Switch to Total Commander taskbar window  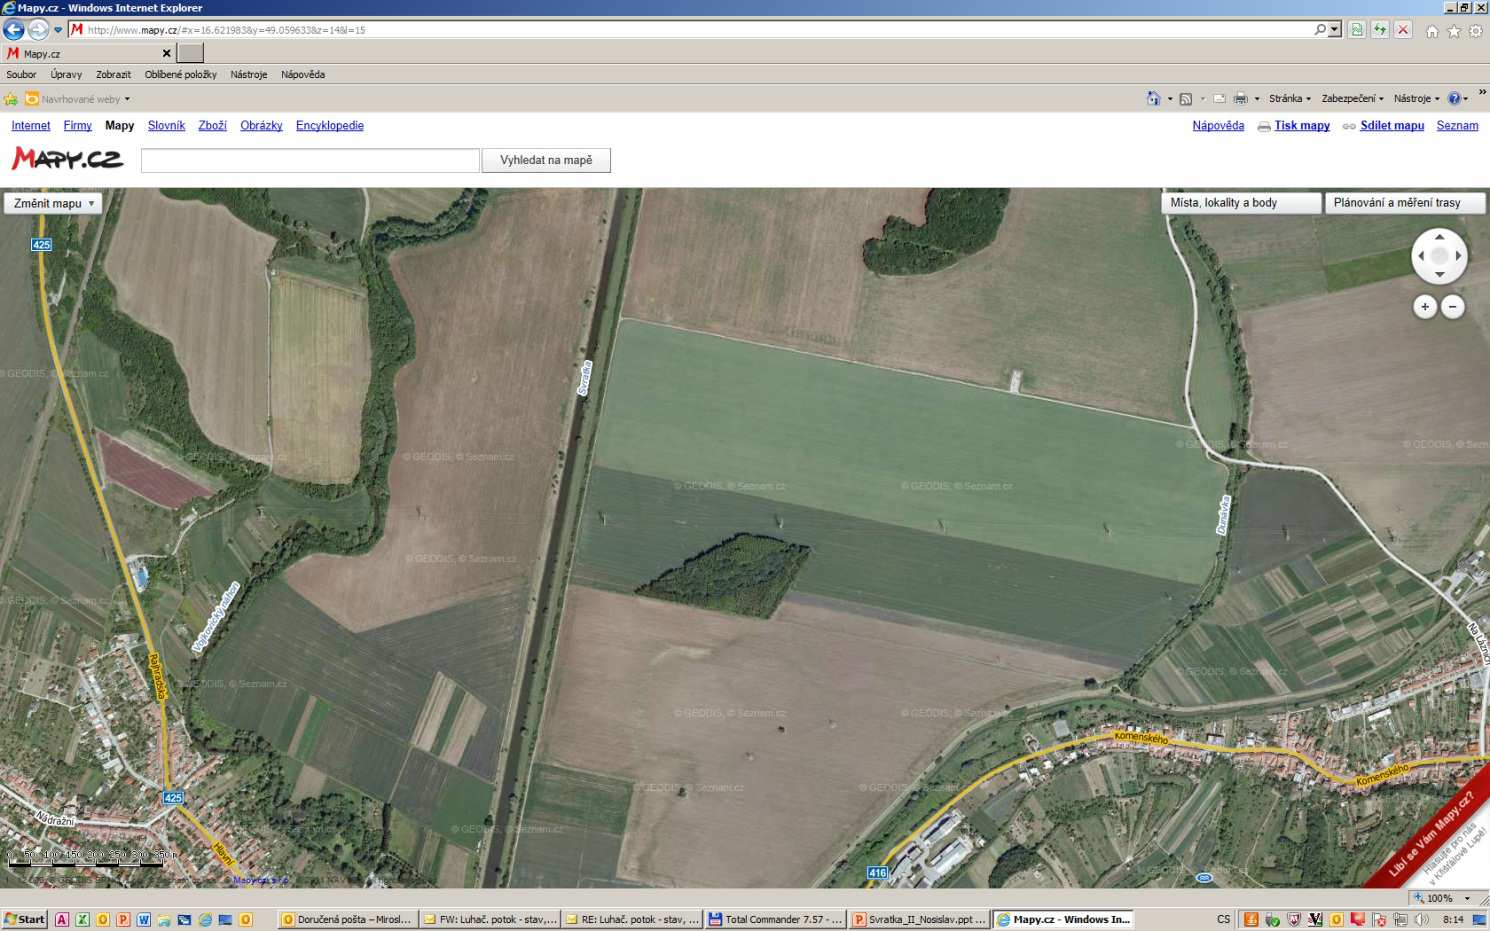point(774,919)
